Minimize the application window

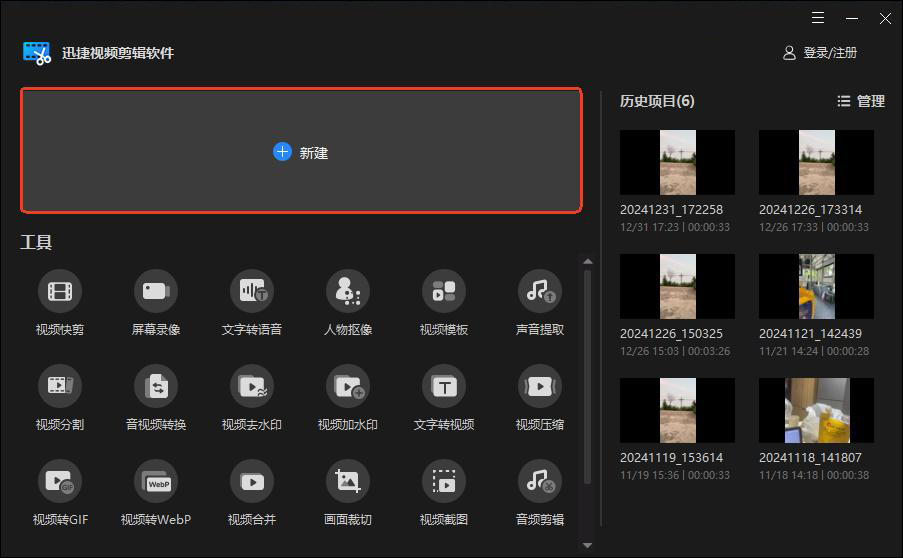pos(852,18)
